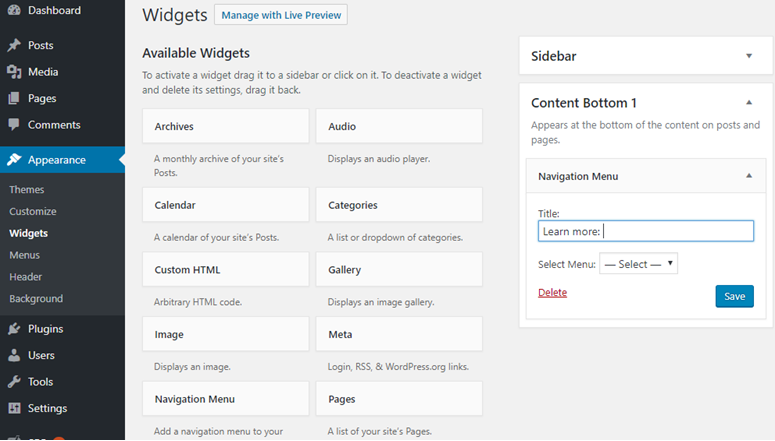Click the Comments speech bubble icon

click(14, 124)
